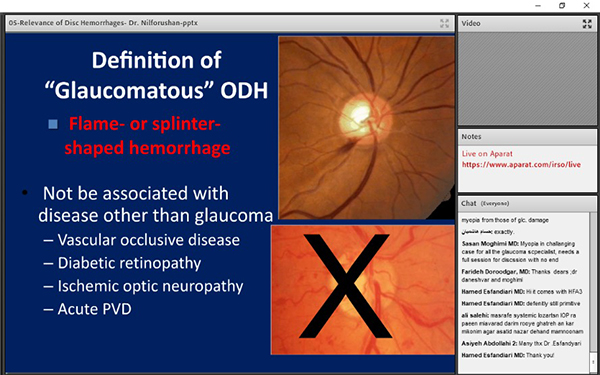
Task: Click the 'Live on Aparat' note text
Action: click(x=487, y=154)
